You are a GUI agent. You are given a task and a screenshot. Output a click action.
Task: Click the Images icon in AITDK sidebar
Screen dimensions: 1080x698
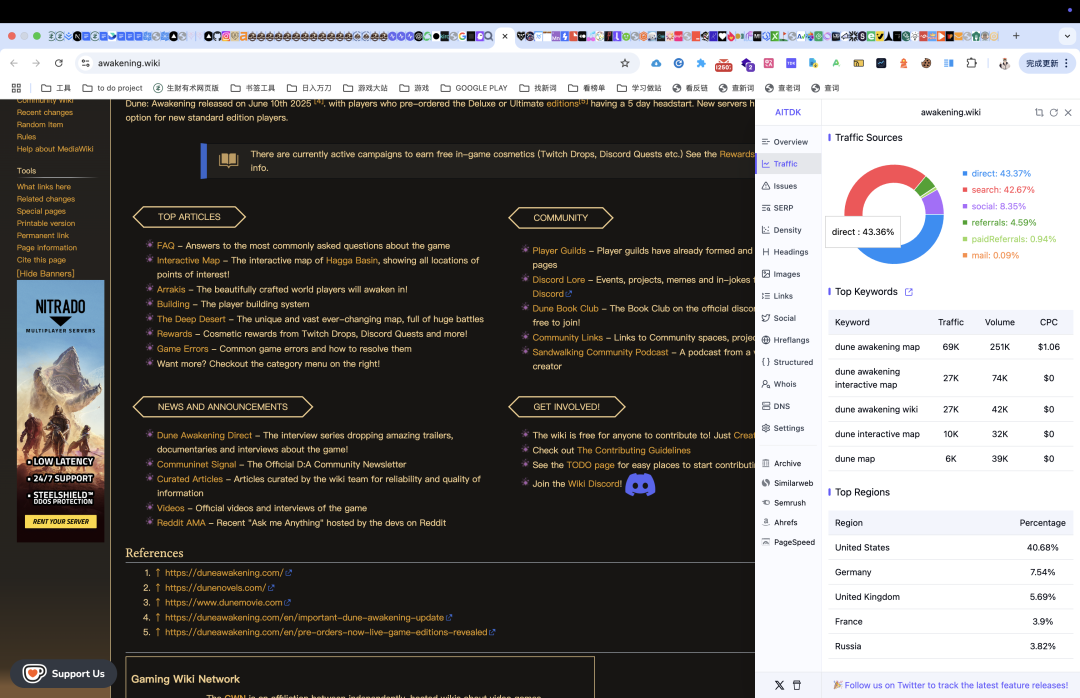coord(766,274)
